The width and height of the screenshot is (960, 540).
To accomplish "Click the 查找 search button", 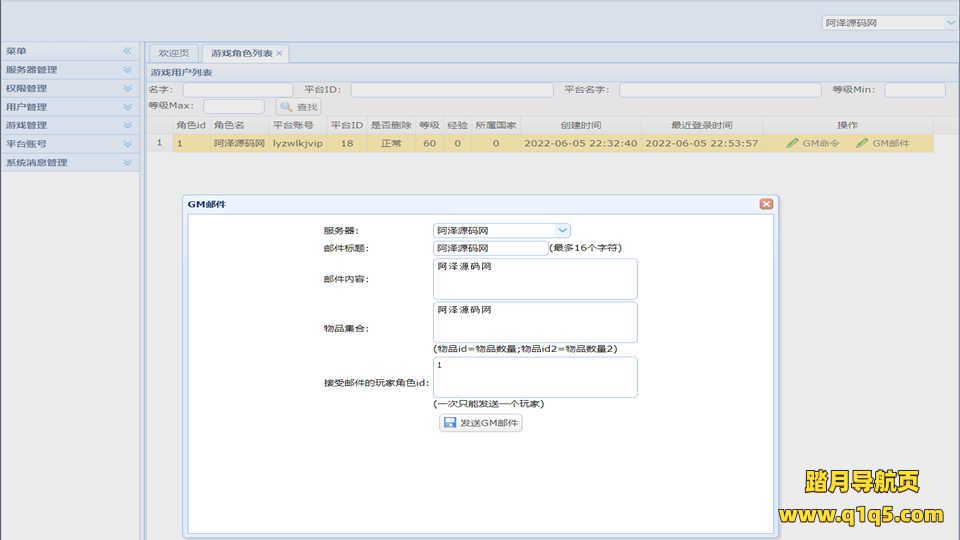I will tap(298, 107).
